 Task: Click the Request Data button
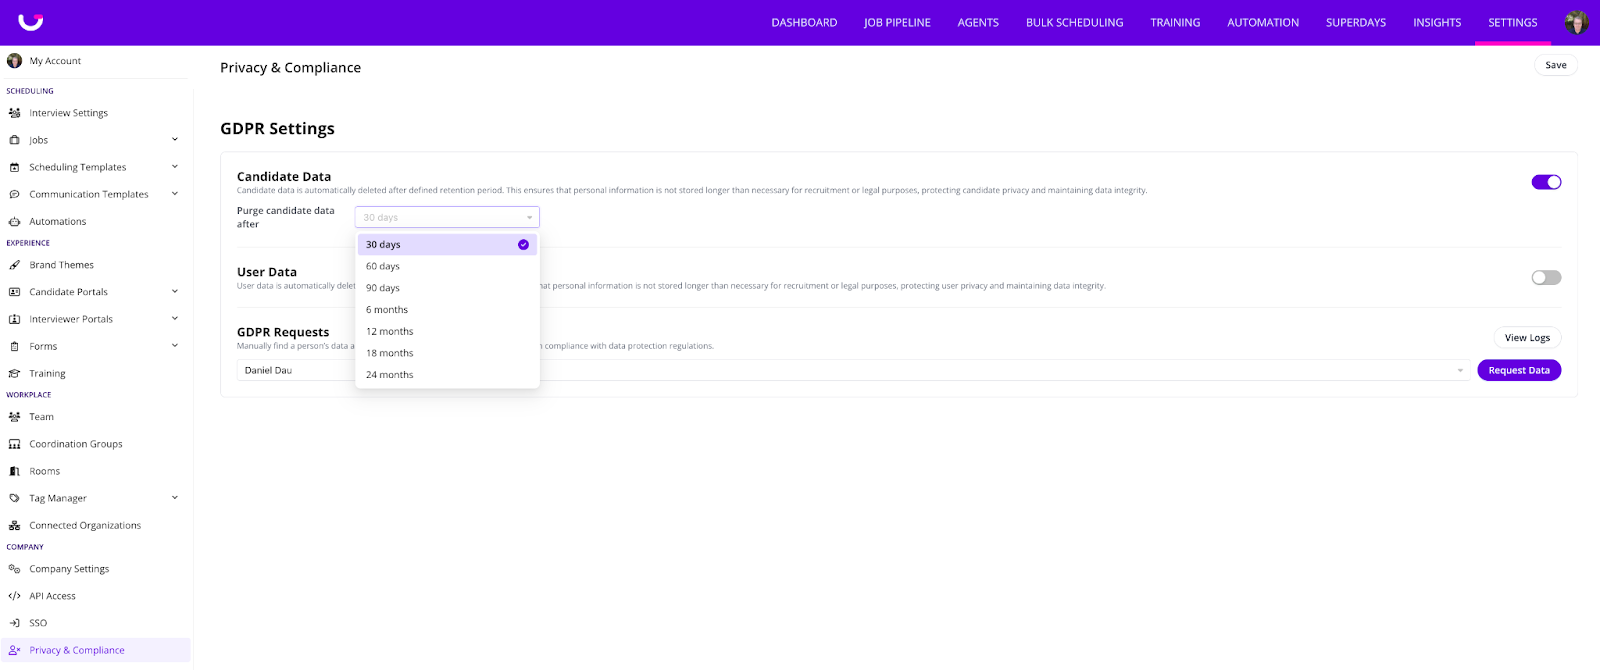pos(1519,370)
